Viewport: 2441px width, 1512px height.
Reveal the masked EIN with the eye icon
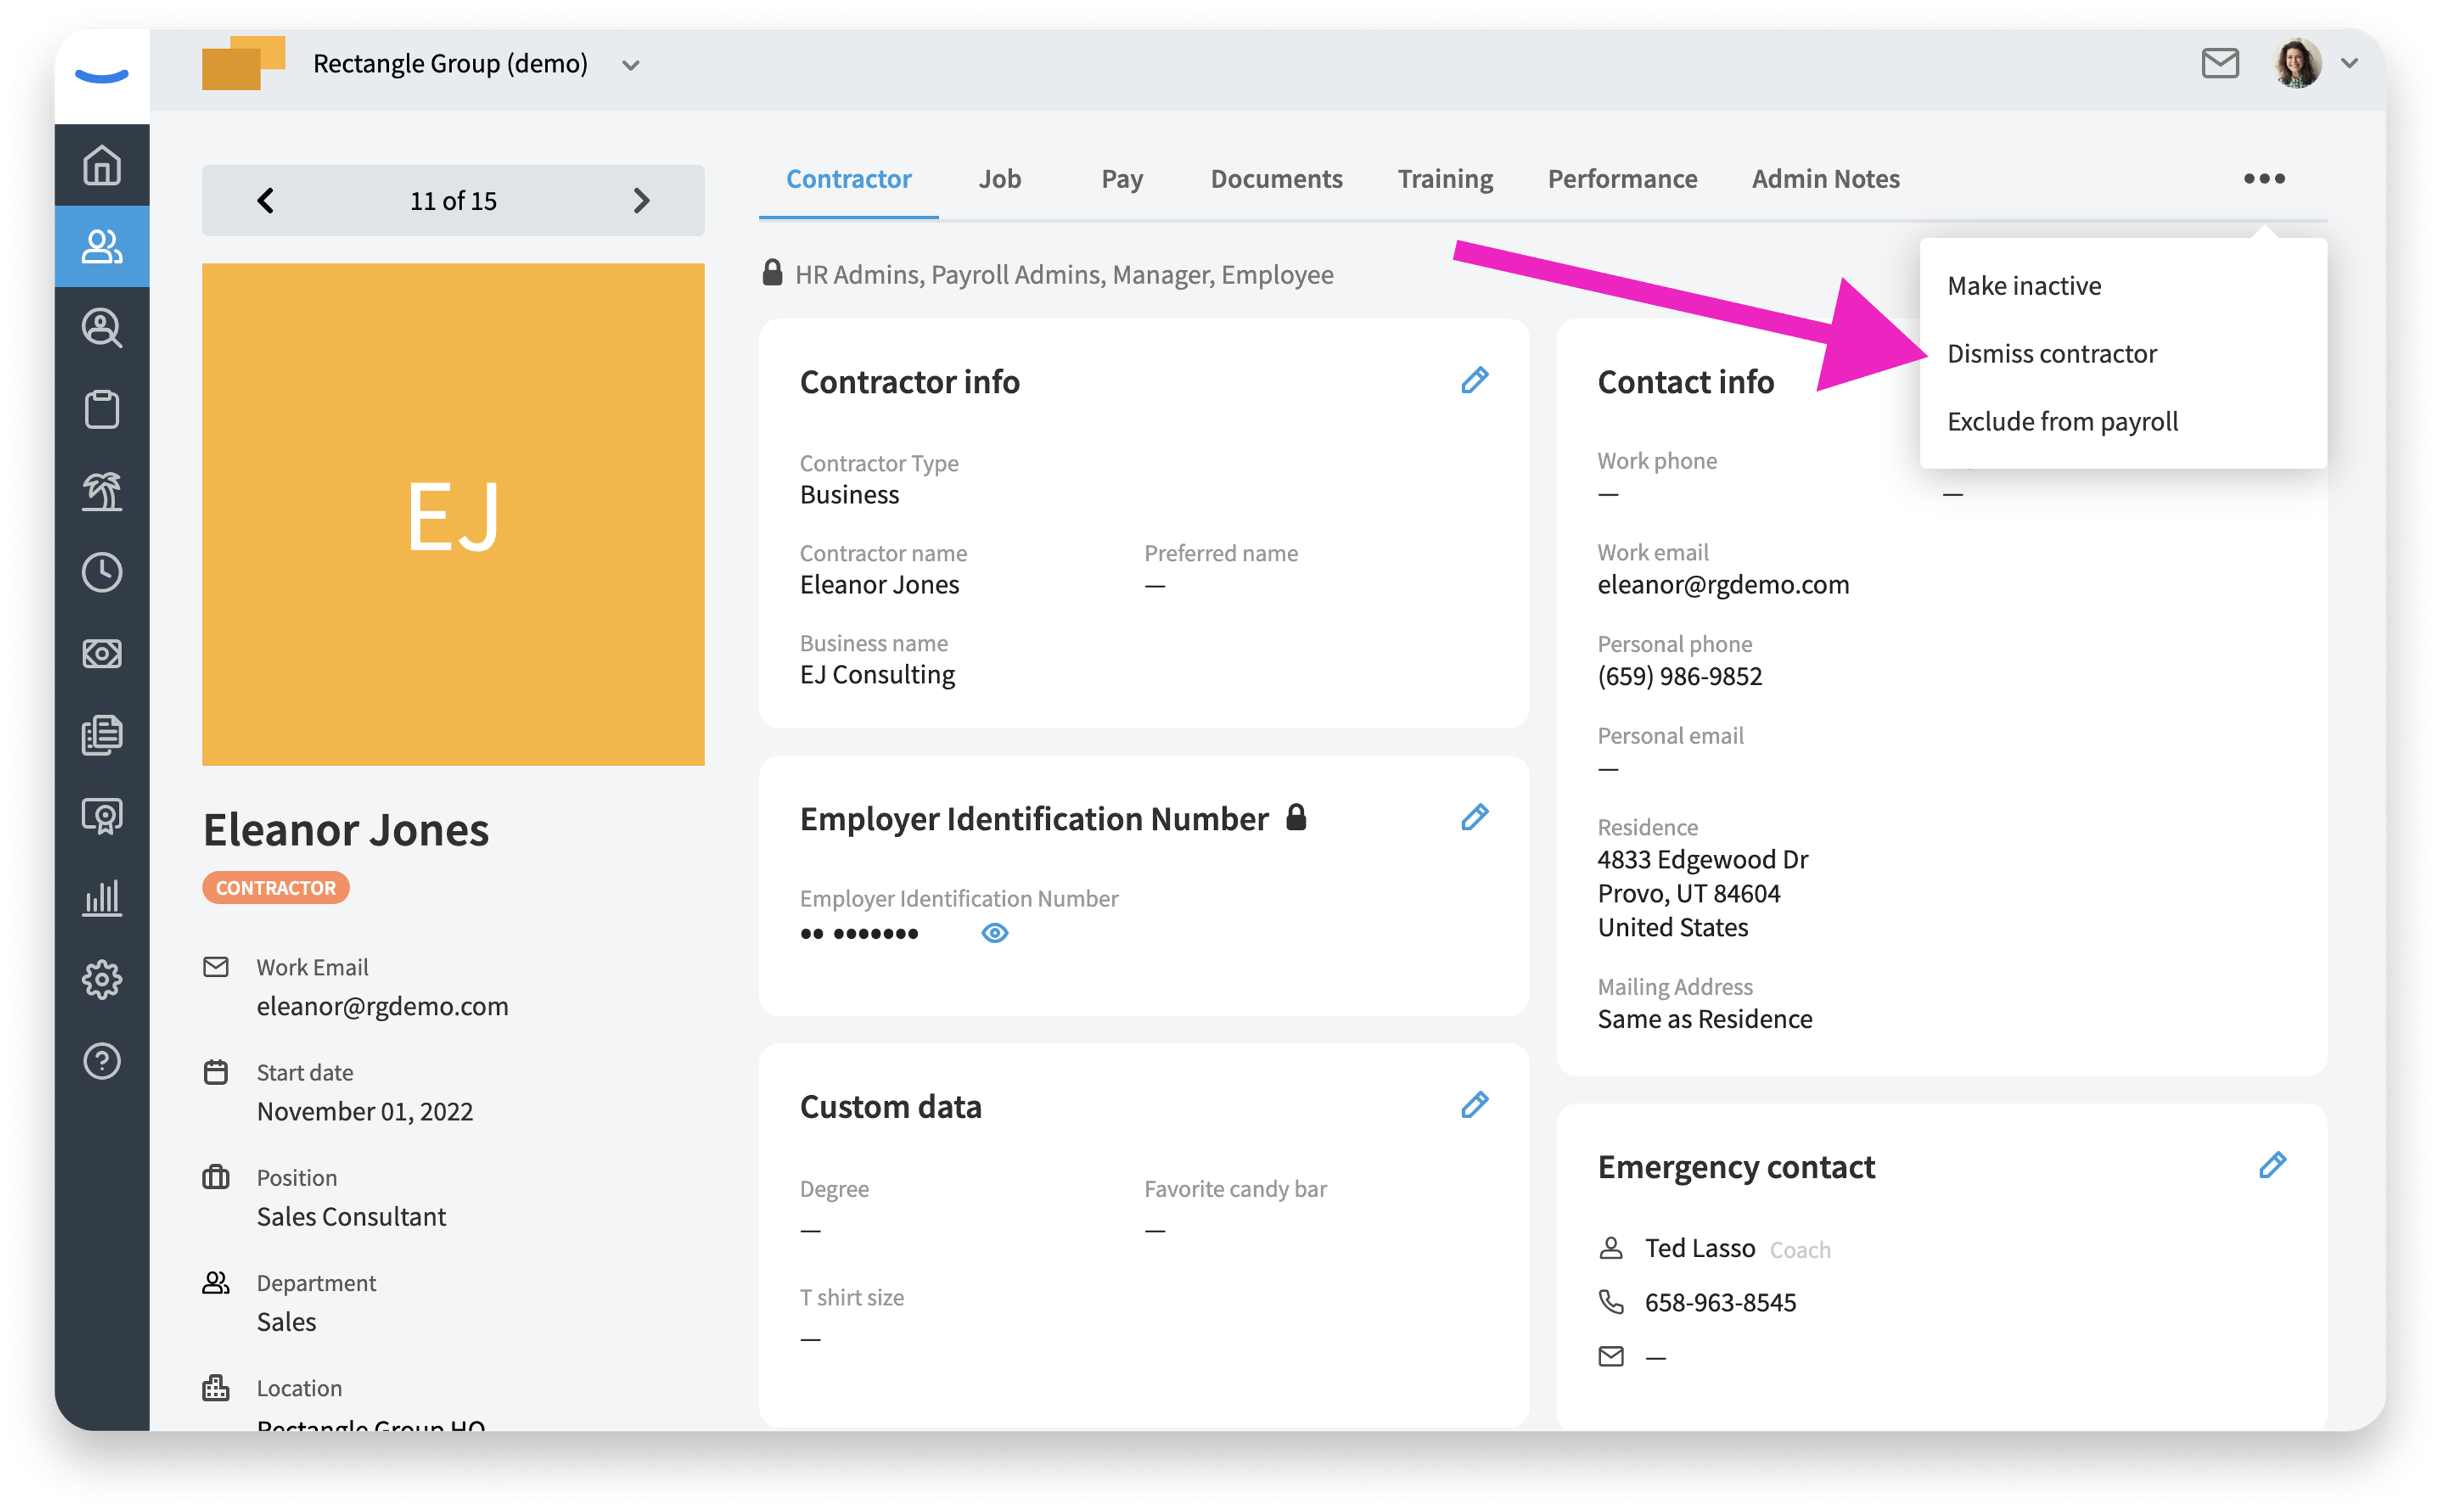click(x=994, y=933)
